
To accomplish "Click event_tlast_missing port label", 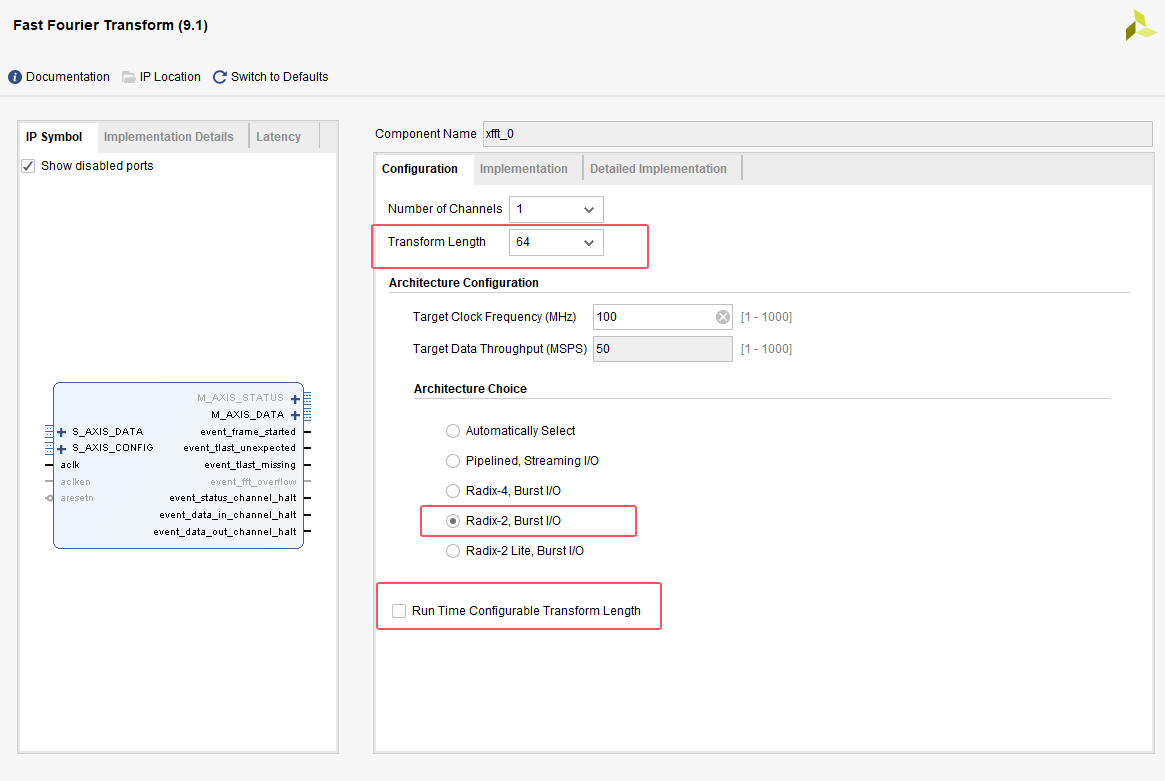I will coord(250,465).
